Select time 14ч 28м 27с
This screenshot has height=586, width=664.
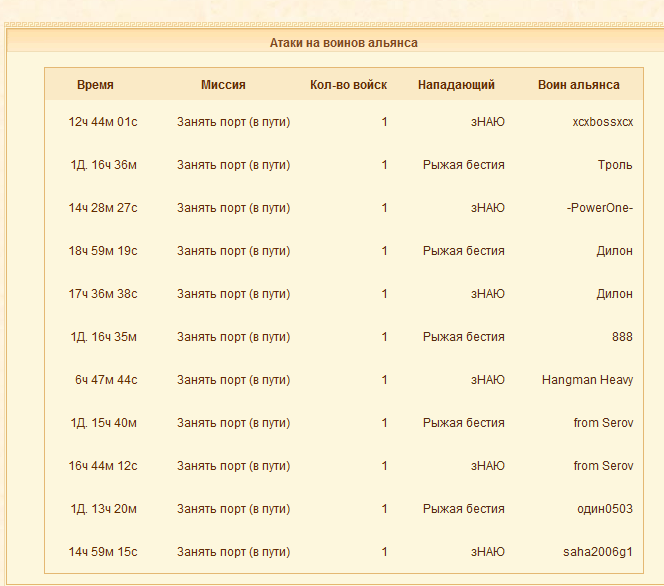103,208
